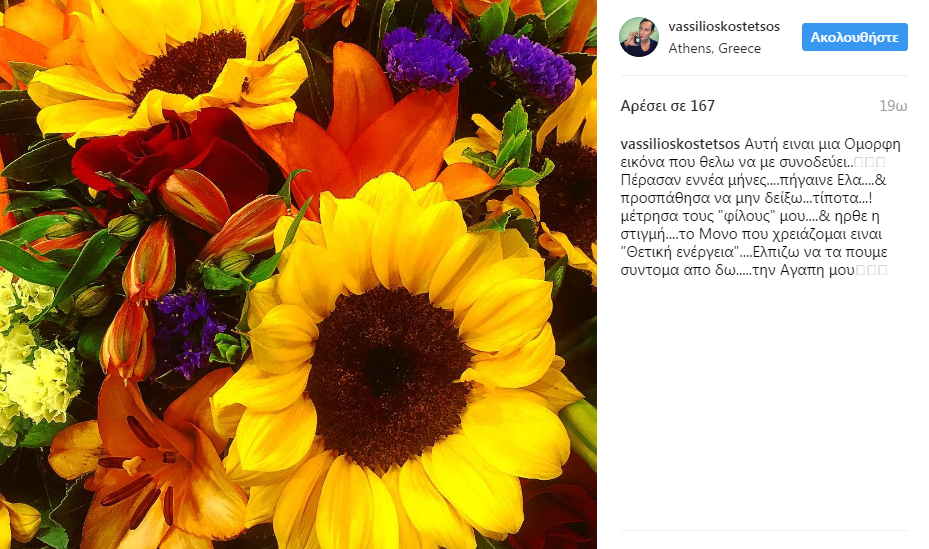This screenshot has height=549, width=929.
Task: Click the emoji boxes after Αγαπη μου
Action: [x=872, y=271]
